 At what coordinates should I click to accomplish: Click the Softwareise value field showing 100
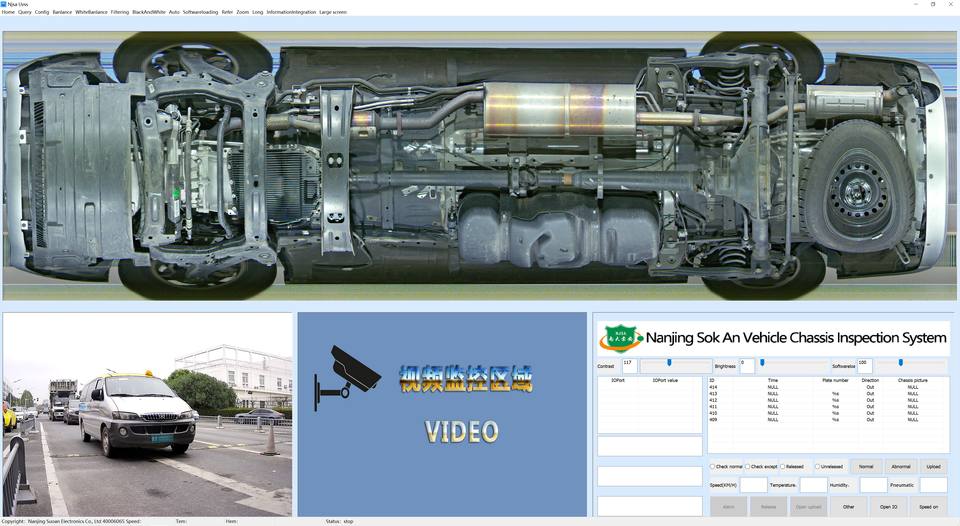864,366
